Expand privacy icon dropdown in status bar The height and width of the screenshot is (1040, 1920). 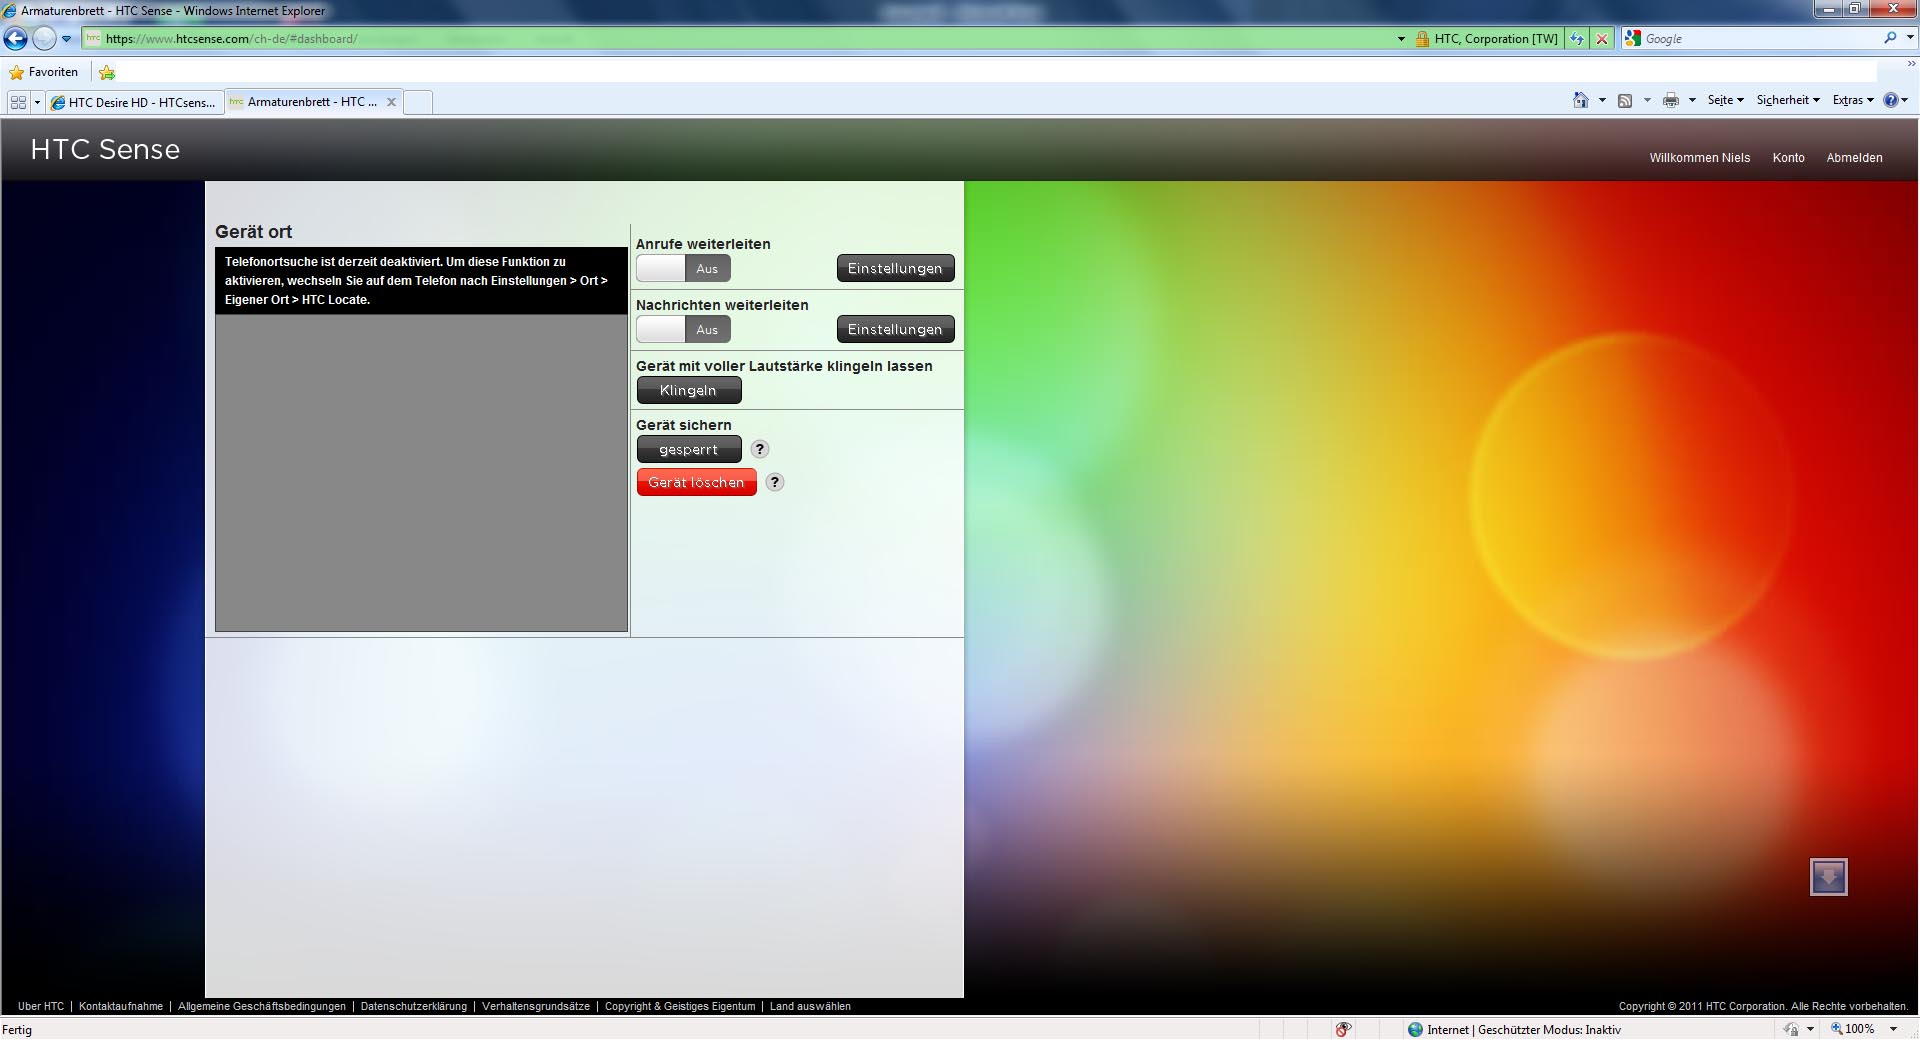pyautogui.click(x=1810, y=1029)
